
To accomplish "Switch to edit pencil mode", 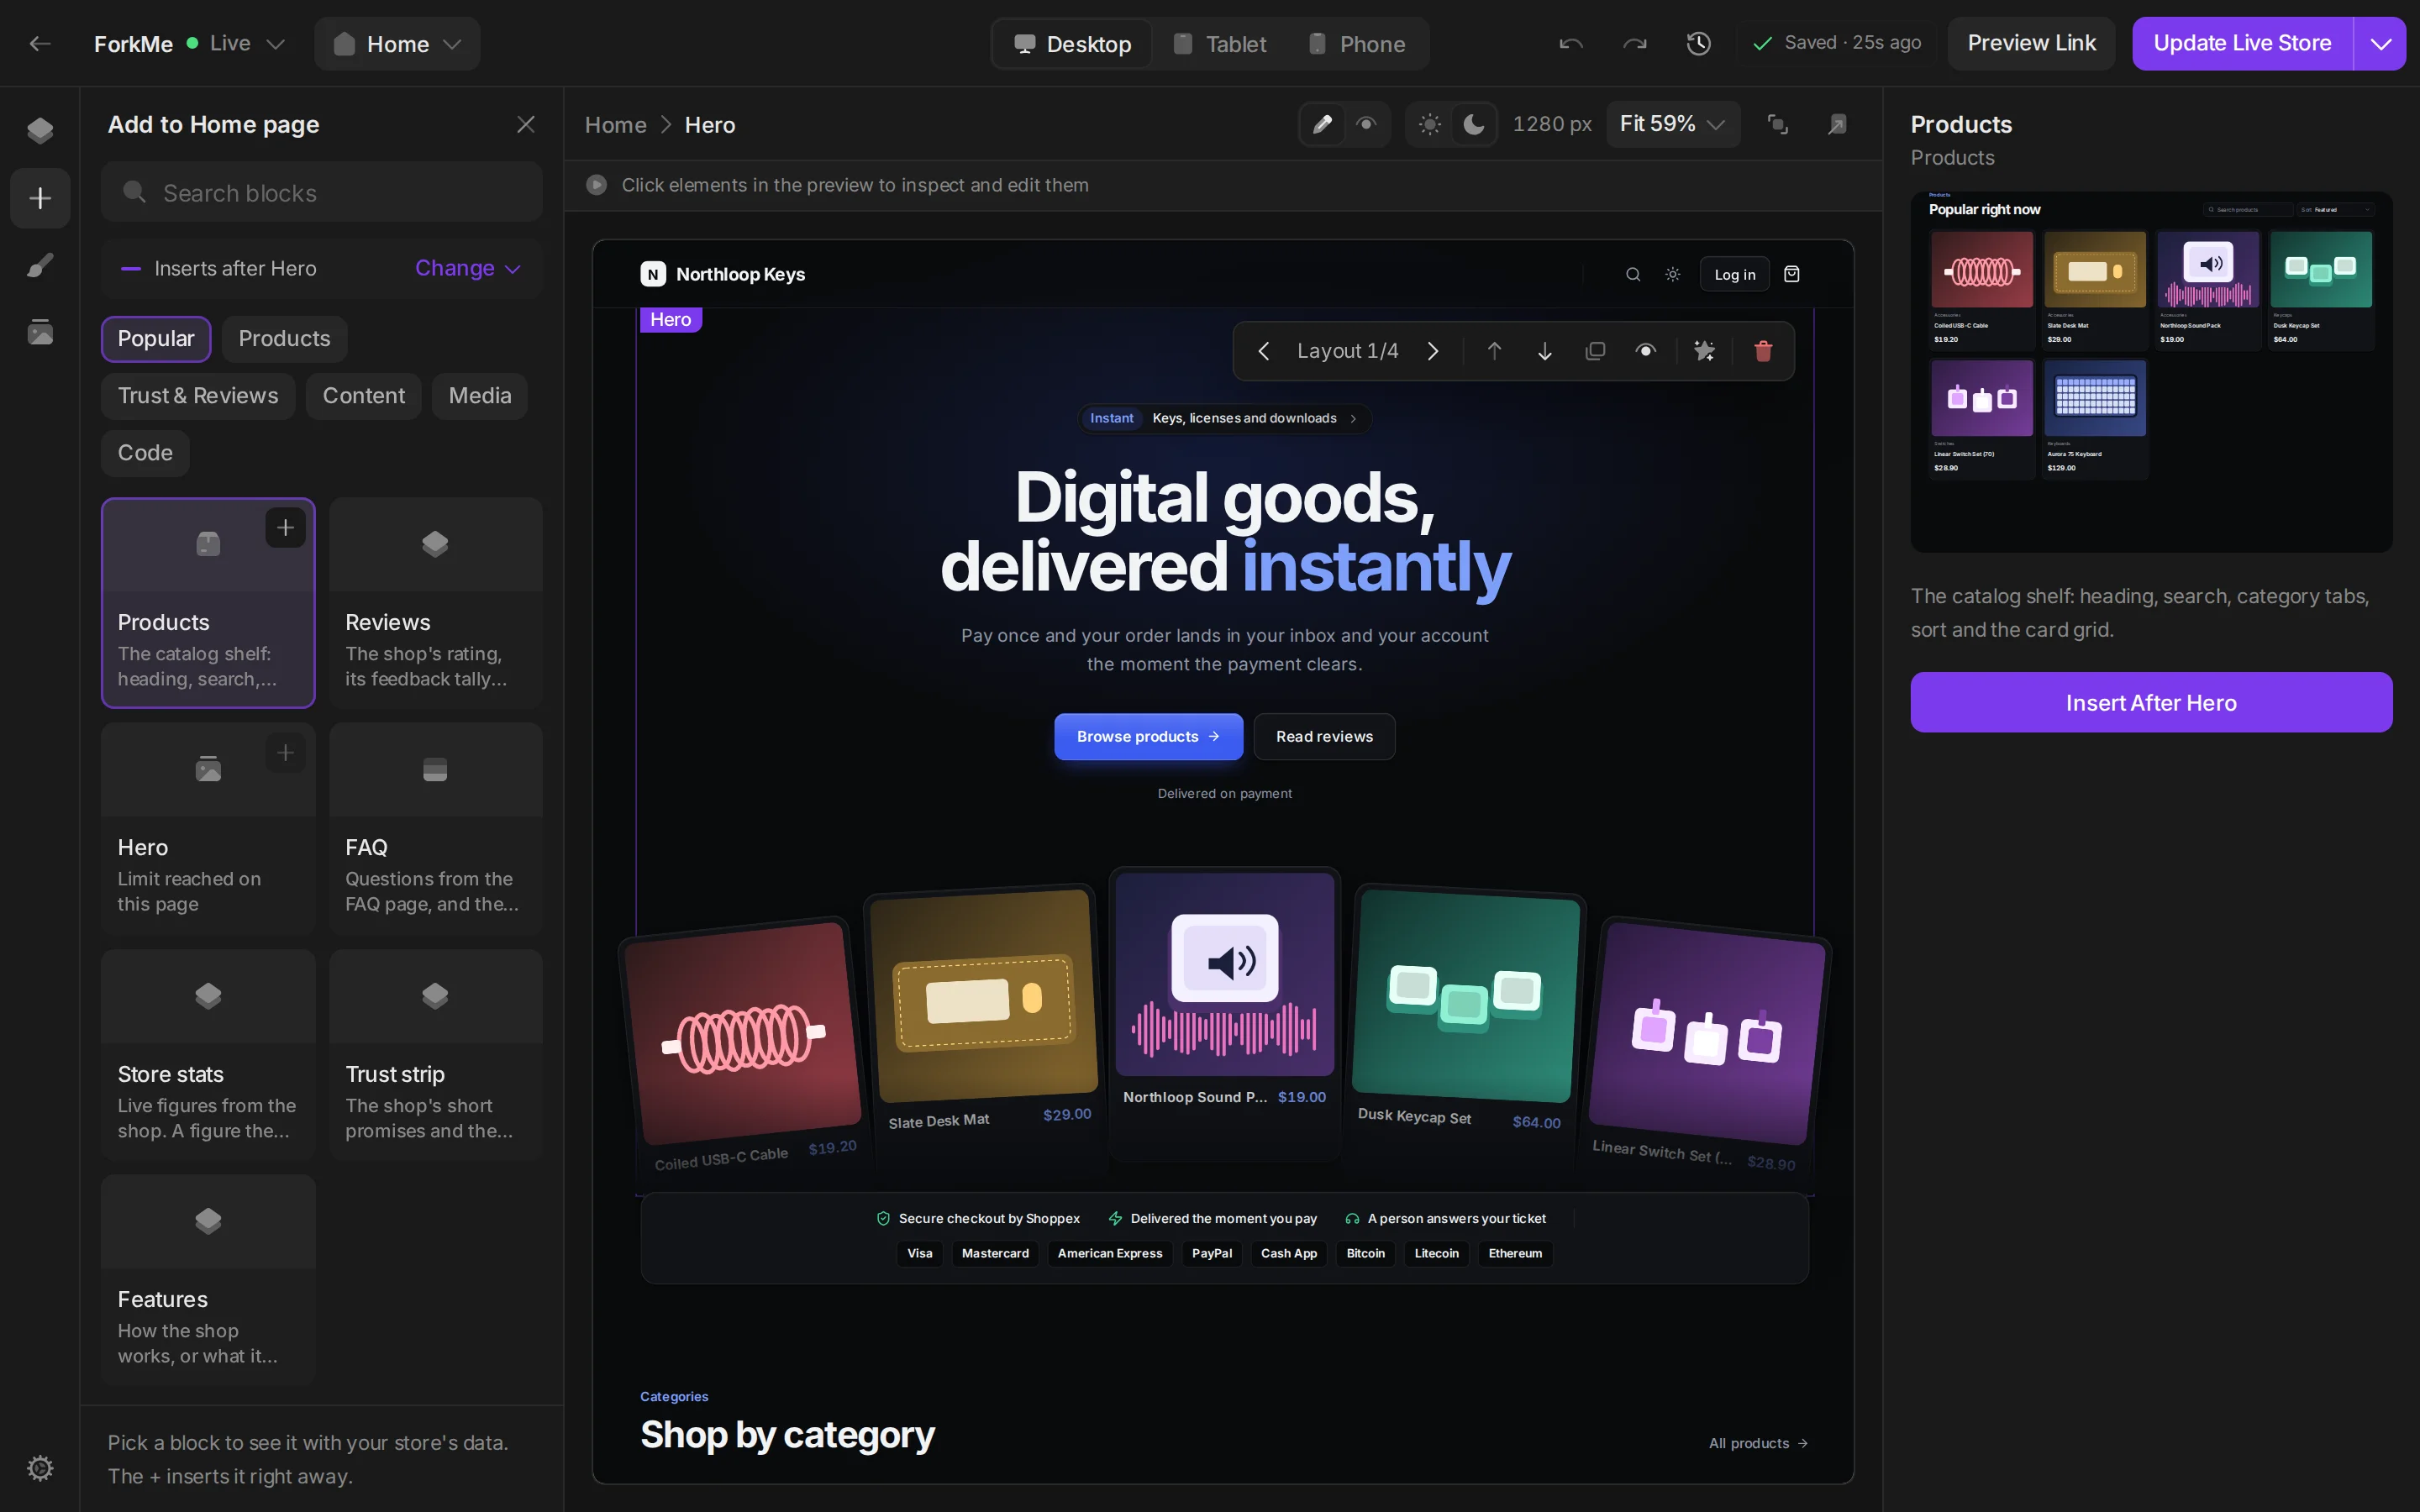I will pyautogui.click(x=1322, y=124).
